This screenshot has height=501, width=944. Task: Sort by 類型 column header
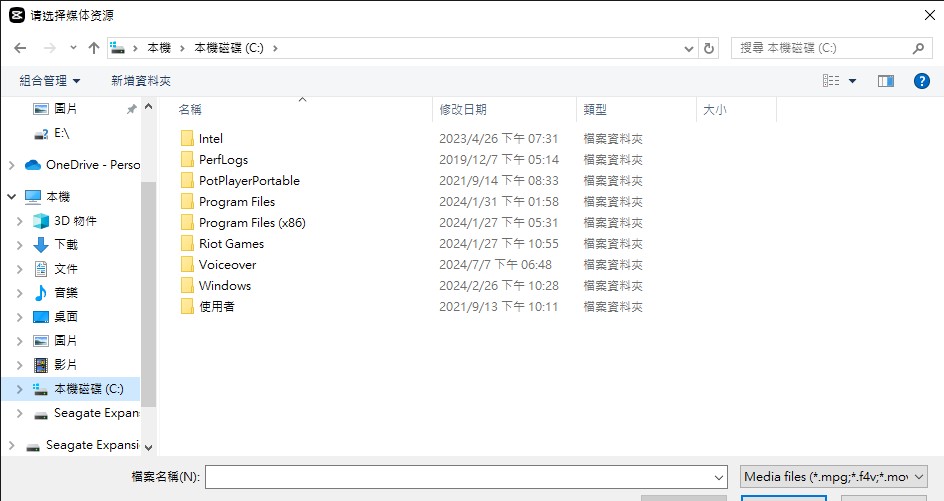(595, 110)
